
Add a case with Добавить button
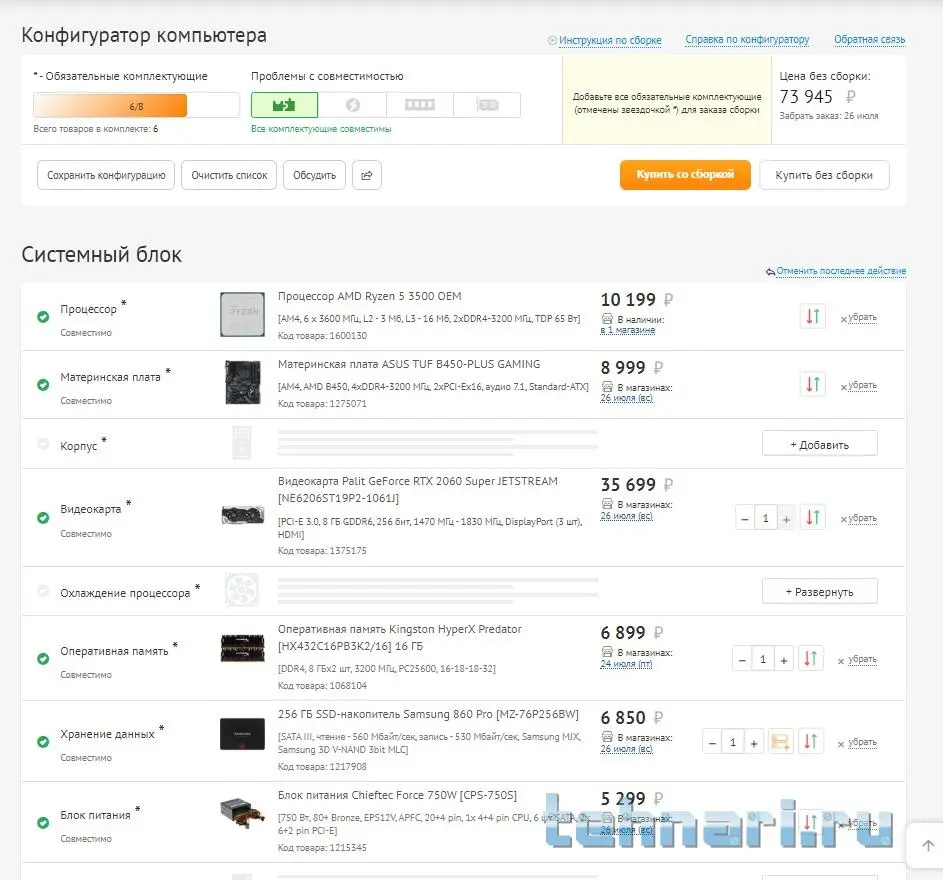[819, 445]
